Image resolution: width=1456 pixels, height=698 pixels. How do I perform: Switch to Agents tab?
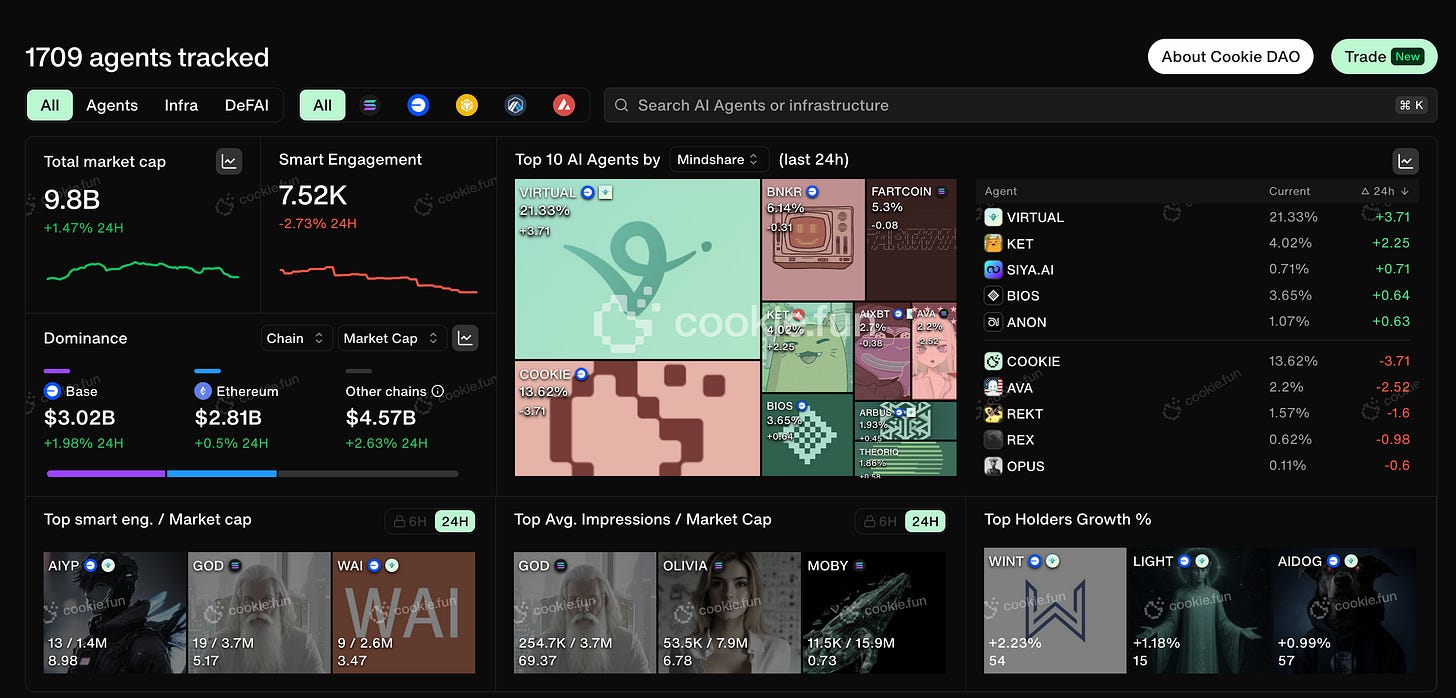(112, 105)
